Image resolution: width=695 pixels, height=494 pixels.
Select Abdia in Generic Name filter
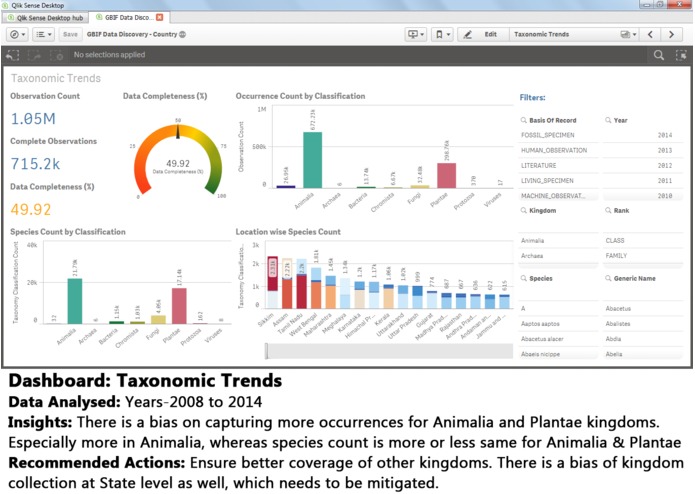(x=643, y=339)
